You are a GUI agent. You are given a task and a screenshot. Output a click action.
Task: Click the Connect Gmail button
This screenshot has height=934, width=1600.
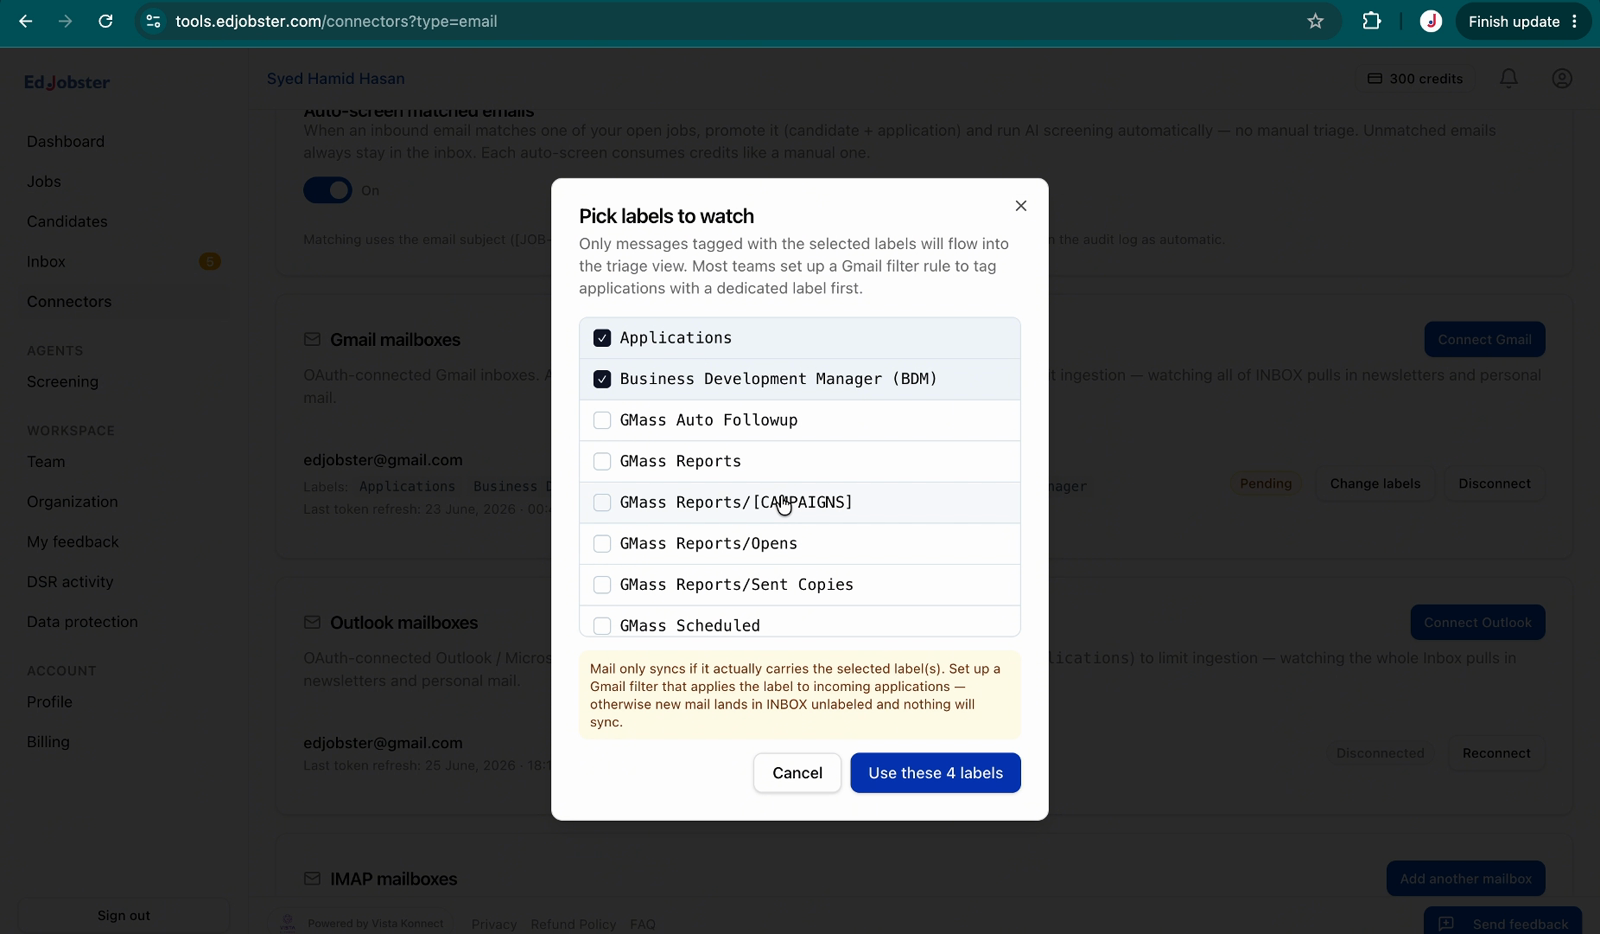[1485, 339]
